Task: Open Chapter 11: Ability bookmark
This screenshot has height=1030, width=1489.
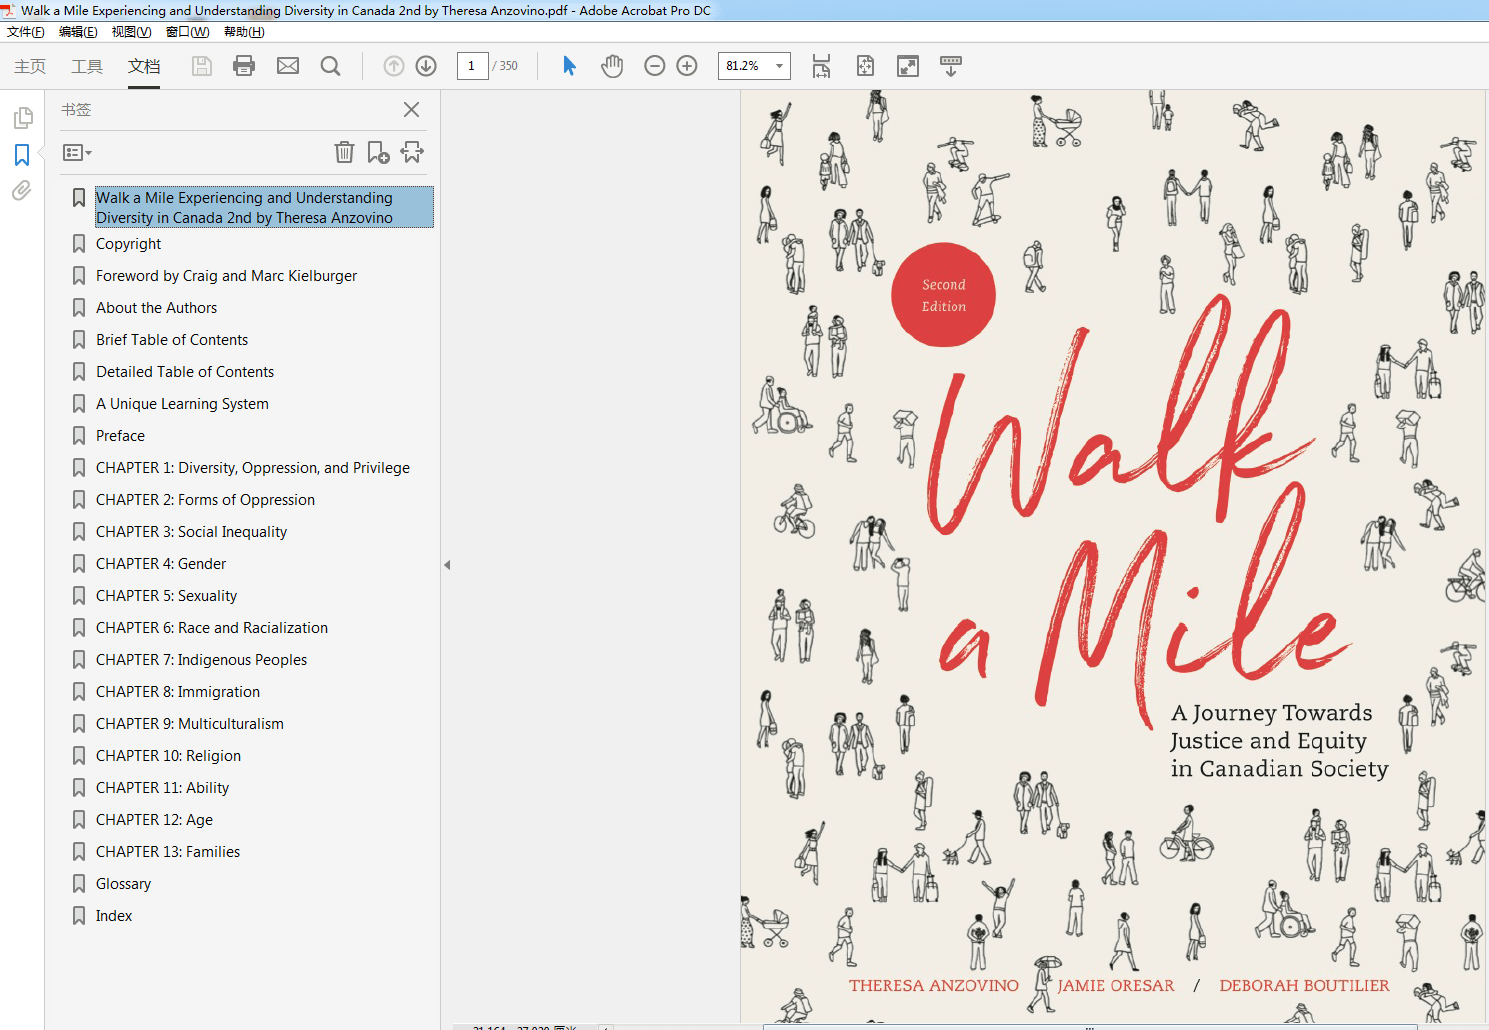Action: coord(162,788)
